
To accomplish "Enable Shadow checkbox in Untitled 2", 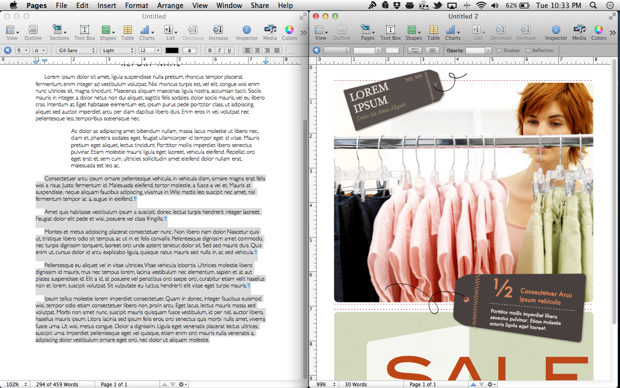I will click(x=499, y=50).
